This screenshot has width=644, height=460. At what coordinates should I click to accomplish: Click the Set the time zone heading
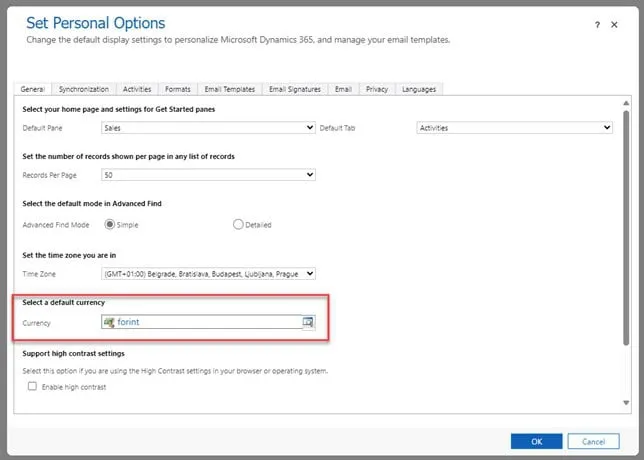click(69, 255)
